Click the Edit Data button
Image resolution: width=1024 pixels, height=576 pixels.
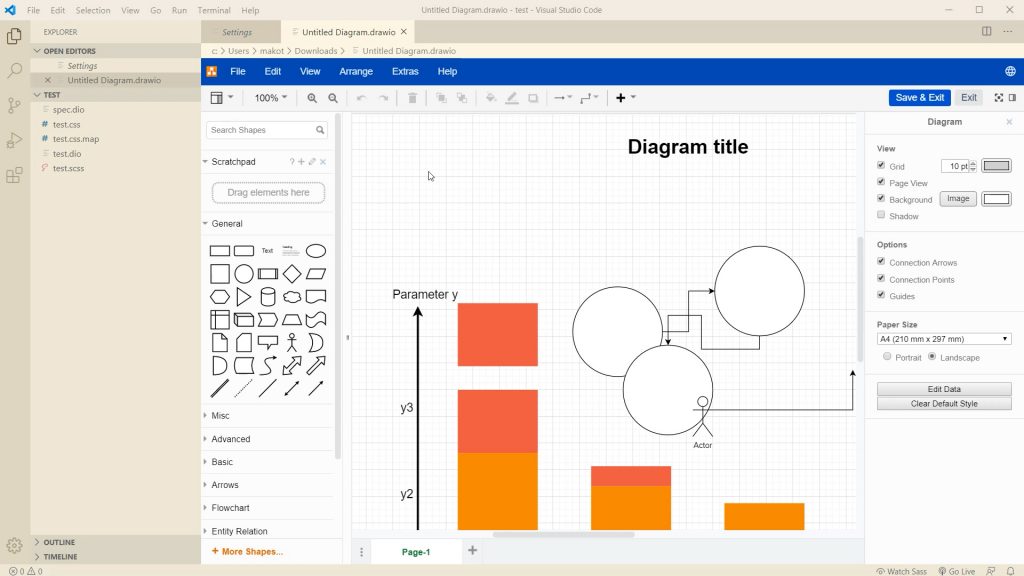tap(943, 389)
